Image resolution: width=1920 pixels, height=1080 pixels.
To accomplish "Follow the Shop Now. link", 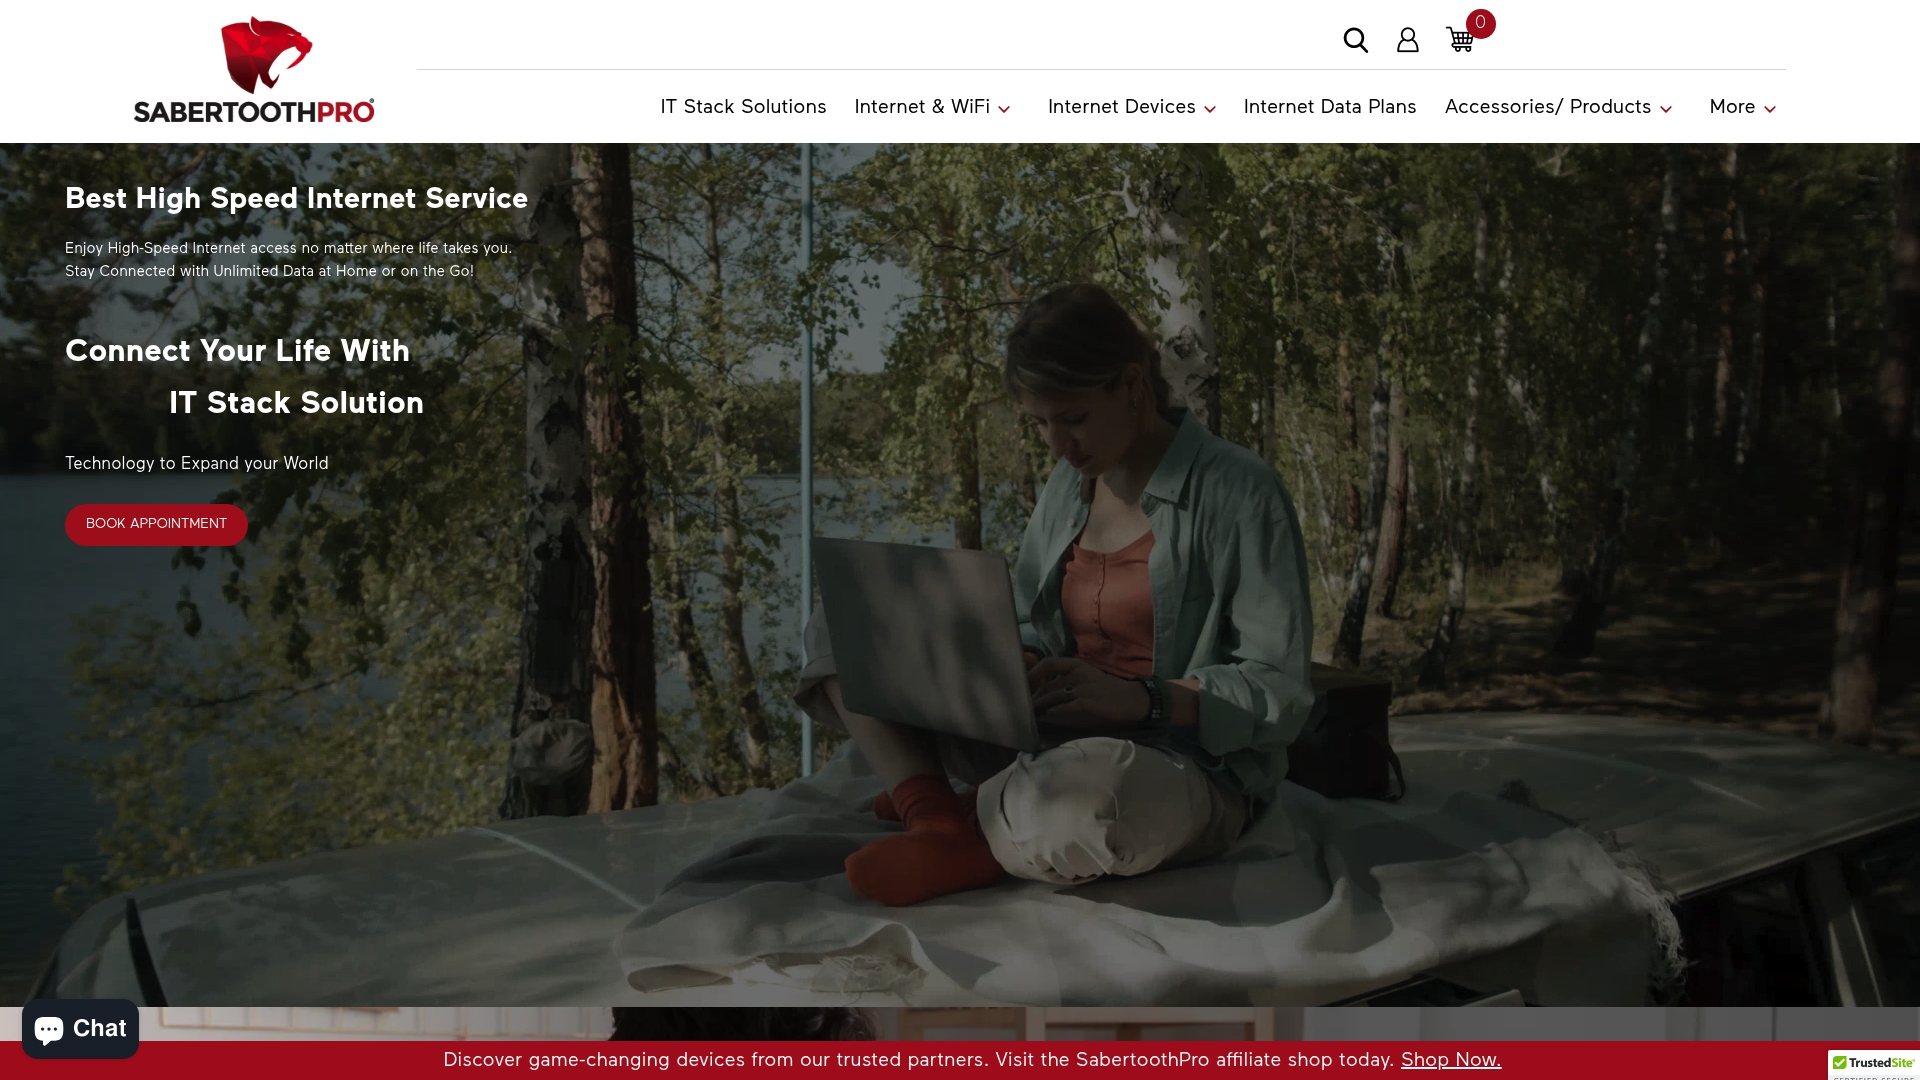I will tap(1451, 1060).
